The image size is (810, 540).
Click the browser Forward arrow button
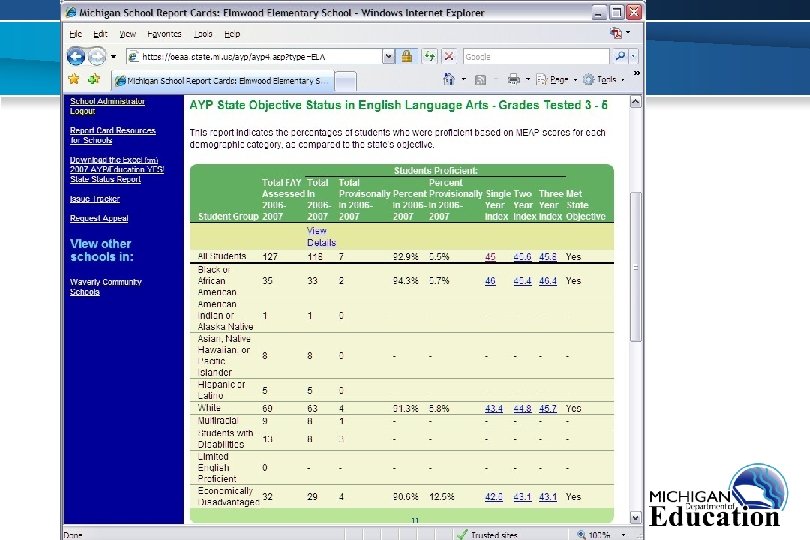[96, 56]
